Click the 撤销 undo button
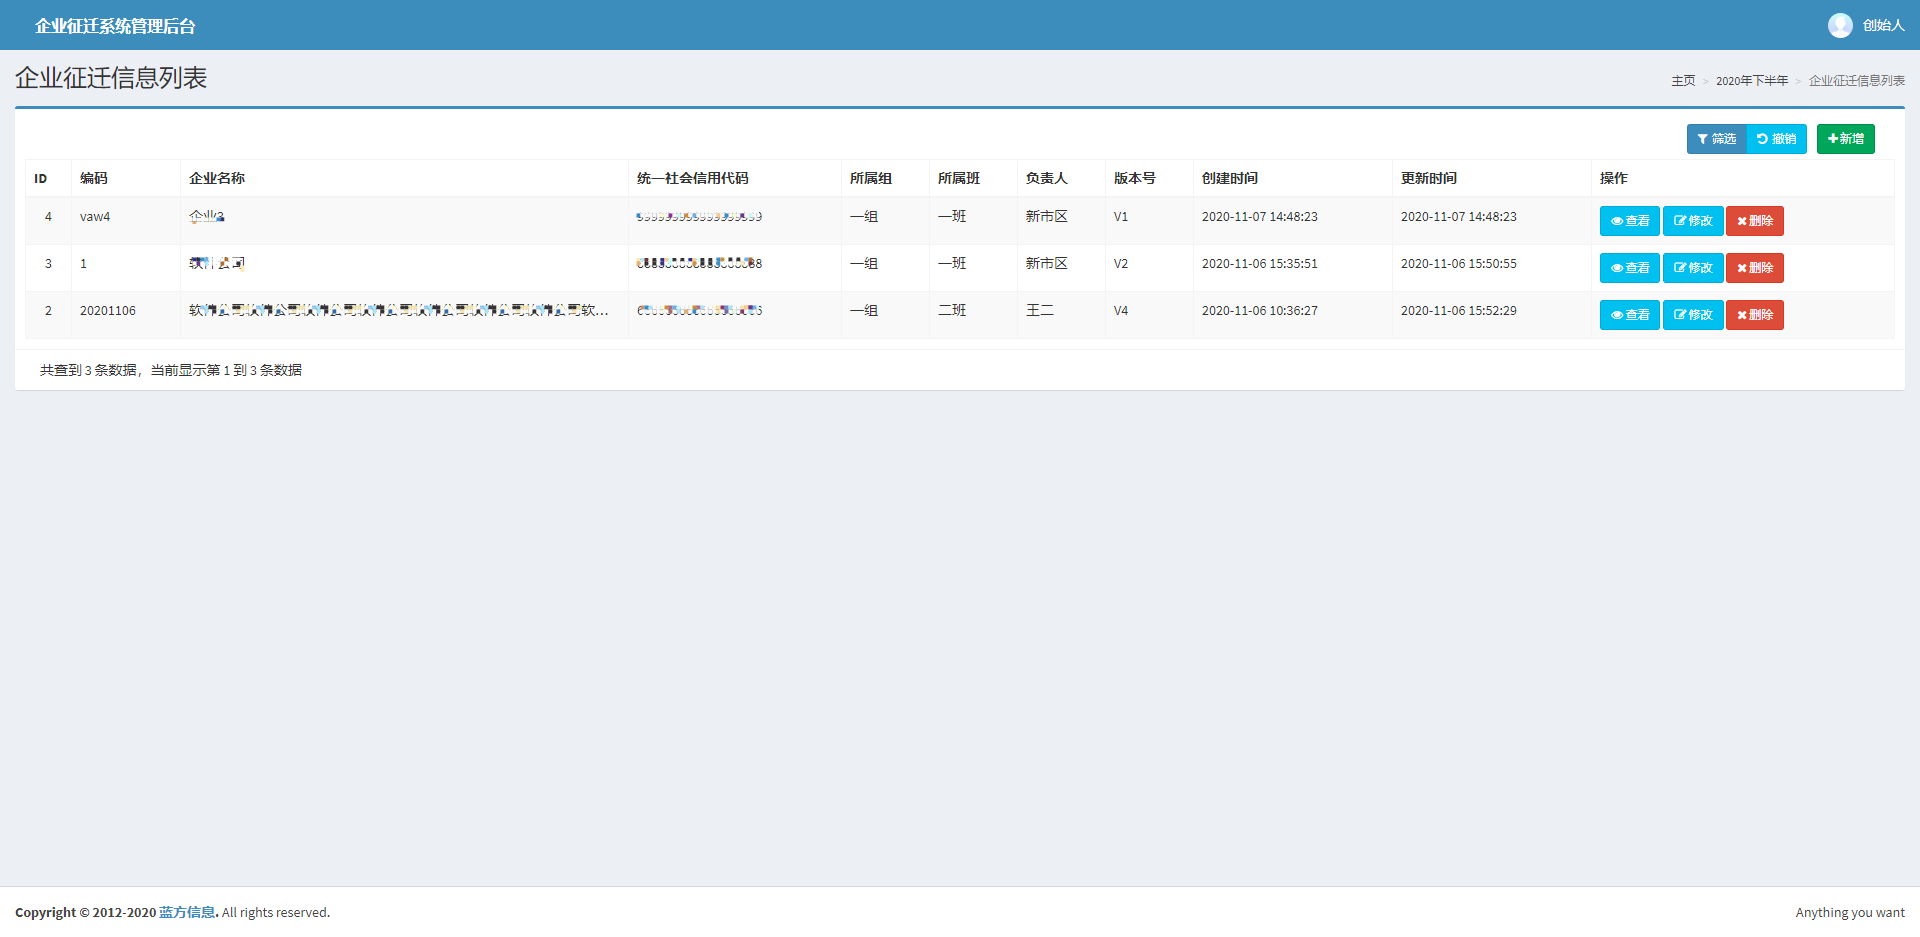This screenshot has height=937, width=1920. (x=1776, y=139)
